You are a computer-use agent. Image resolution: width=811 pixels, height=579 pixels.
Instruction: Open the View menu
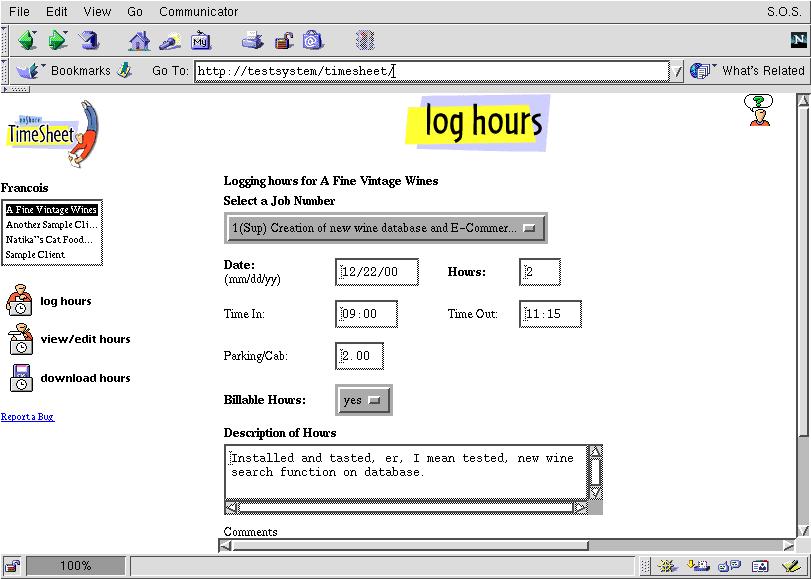click(97, 12)
